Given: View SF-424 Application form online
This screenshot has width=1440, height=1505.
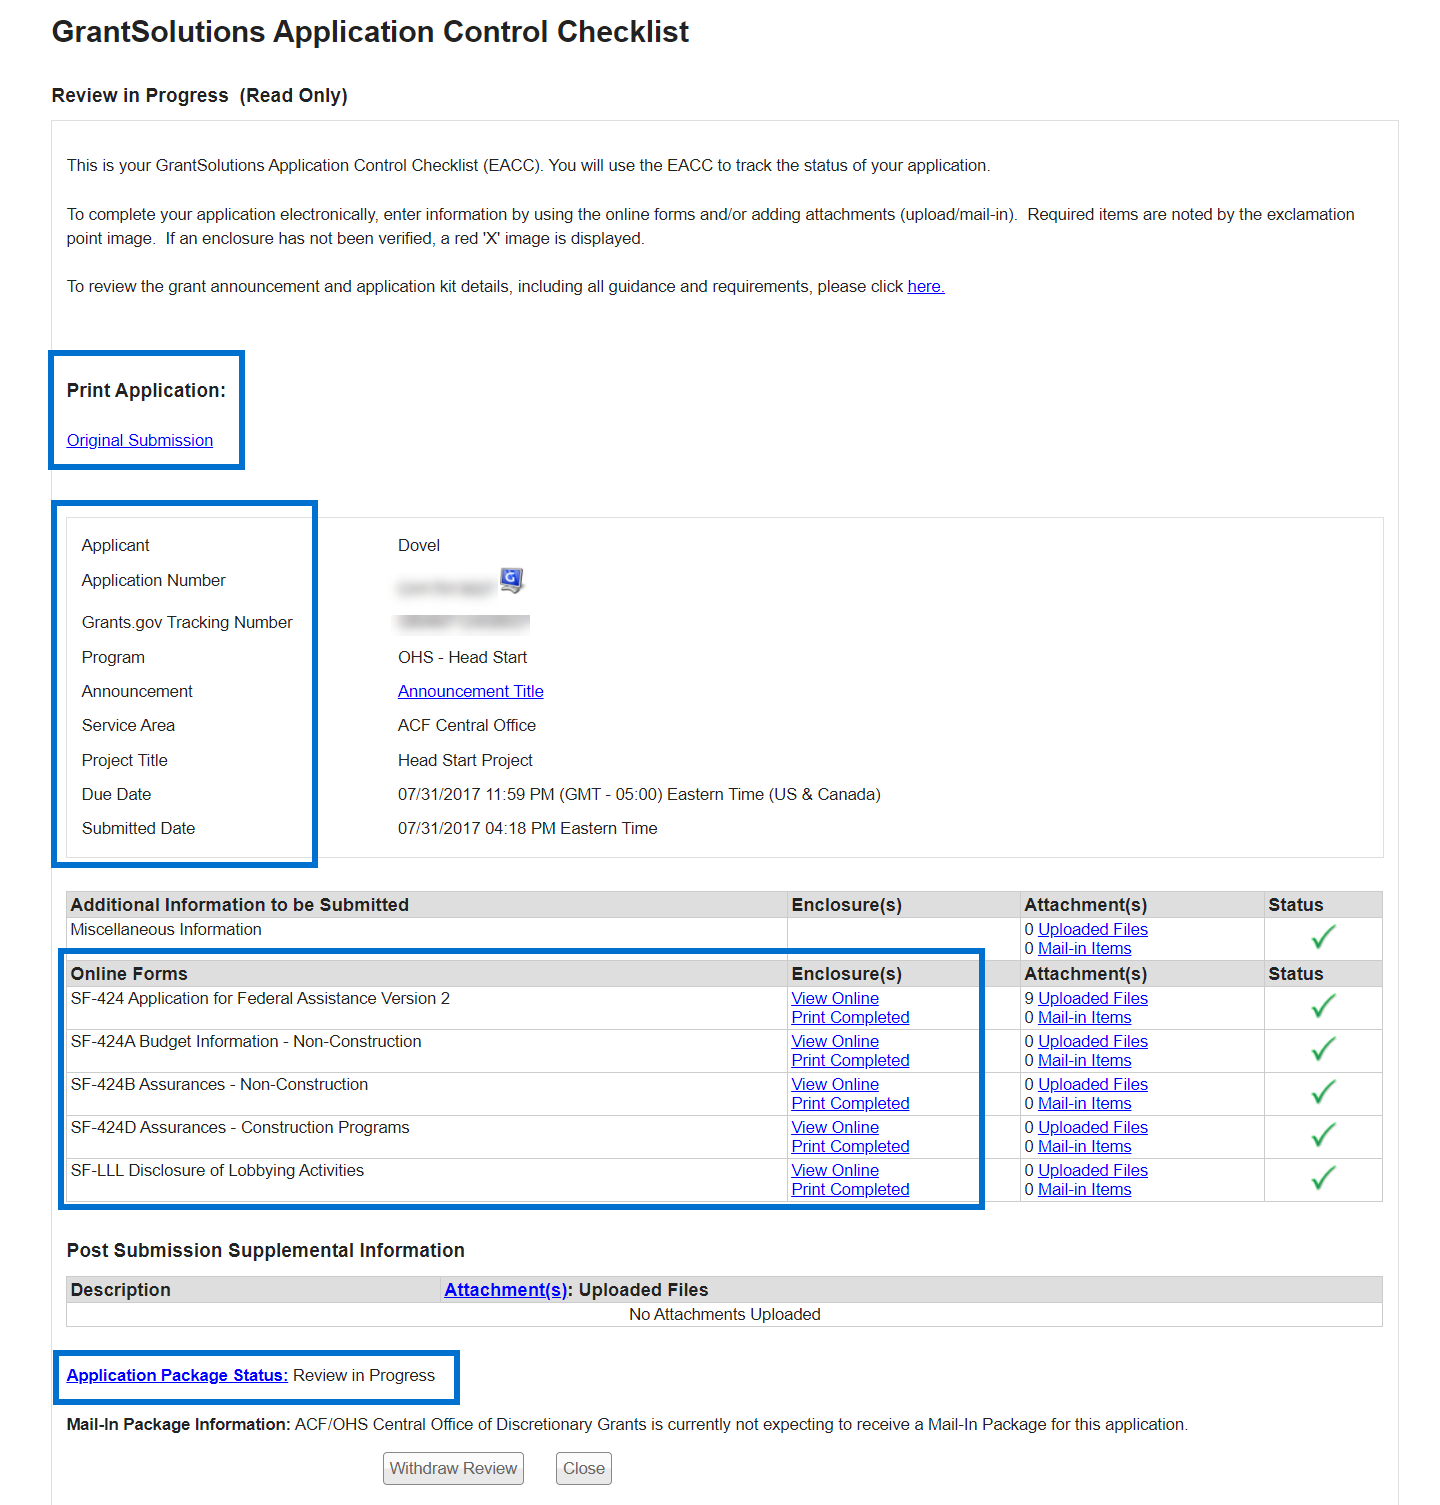Looking at the screenshot, I should 835,998.
